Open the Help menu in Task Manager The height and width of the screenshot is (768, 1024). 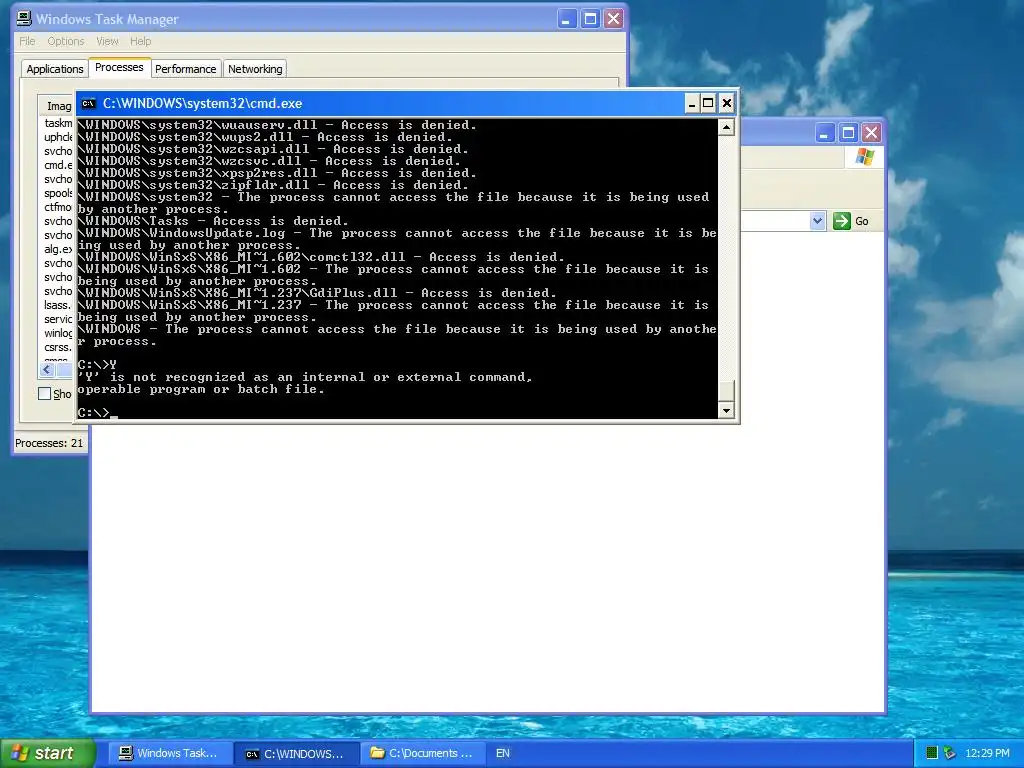pyautogui.click(x=140, y=41)
